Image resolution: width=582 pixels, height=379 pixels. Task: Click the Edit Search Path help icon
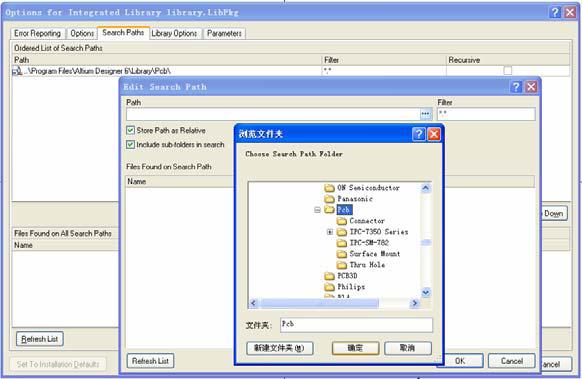pyautogui.click(x=516, y=87)
